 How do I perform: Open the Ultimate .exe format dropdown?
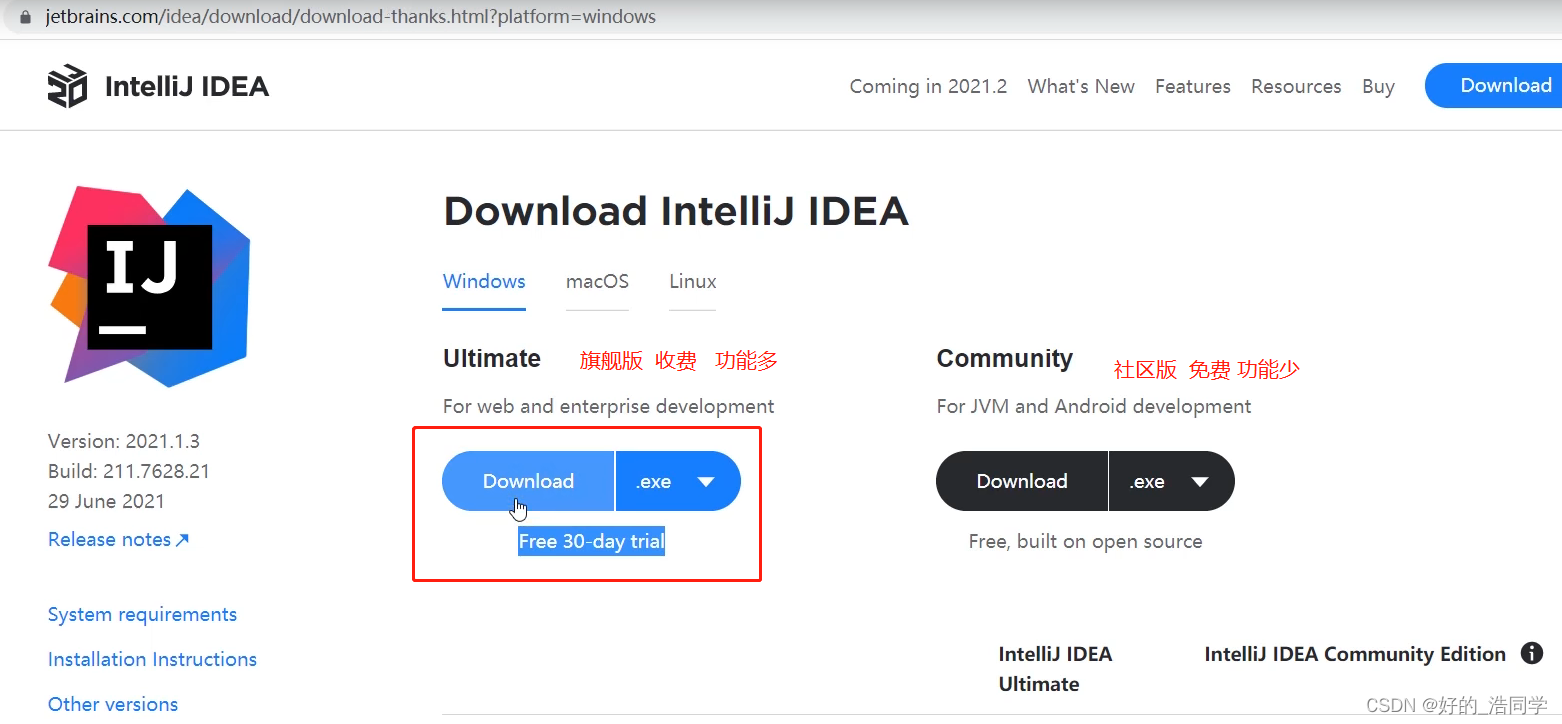coord(678,481)
